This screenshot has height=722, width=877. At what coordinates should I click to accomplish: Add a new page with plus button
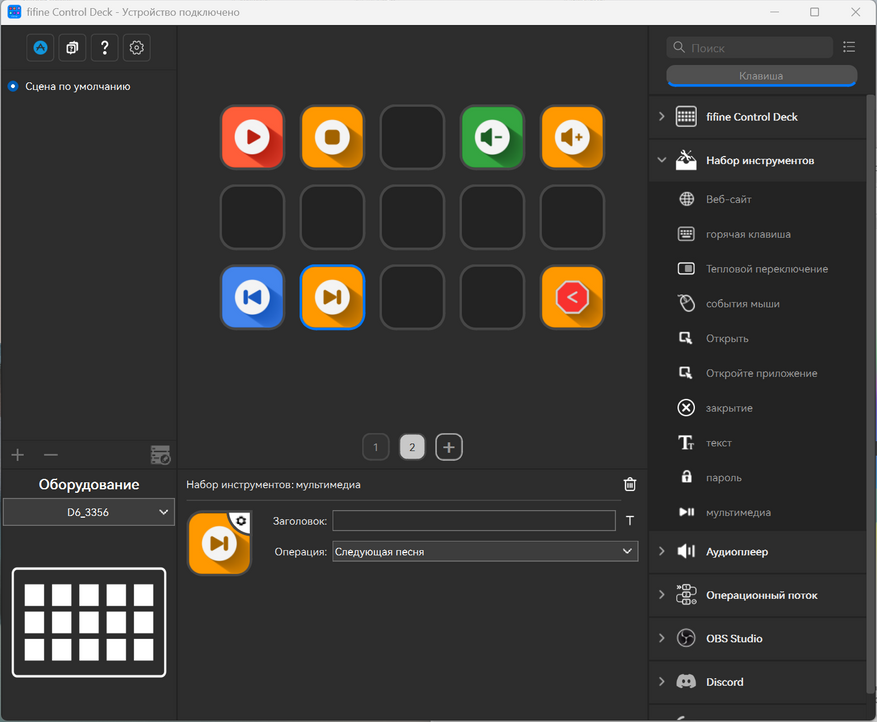(449, 447)
